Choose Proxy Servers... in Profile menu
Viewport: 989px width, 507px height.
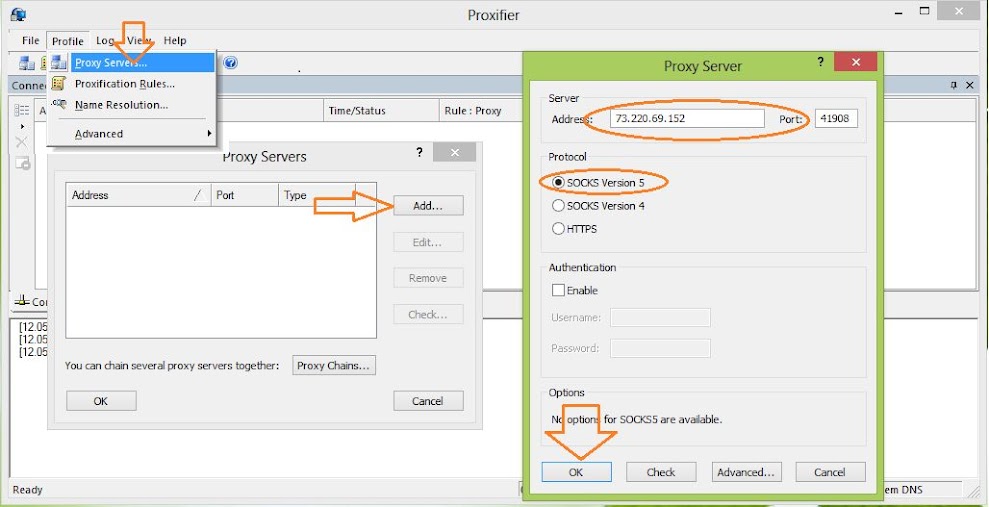point(143,62)
